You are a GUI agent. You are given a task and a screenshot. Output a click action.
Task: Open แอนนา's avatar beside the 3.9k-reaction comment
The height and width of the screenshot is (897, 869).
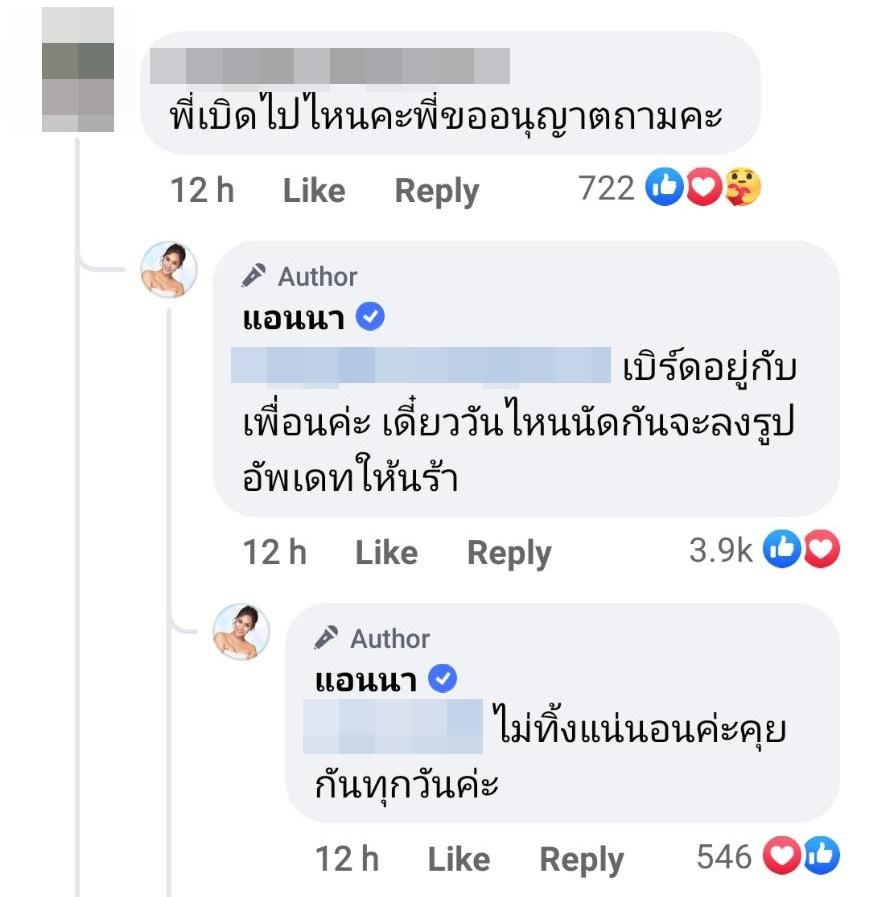pyautogui.click(x=169, y=270)
